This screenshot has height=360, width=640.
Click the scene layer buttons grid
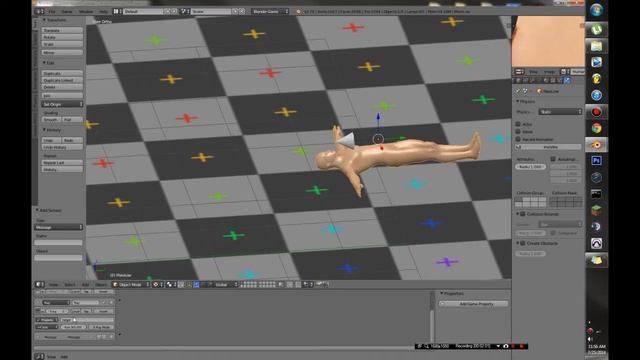click(x=258, y=284)
